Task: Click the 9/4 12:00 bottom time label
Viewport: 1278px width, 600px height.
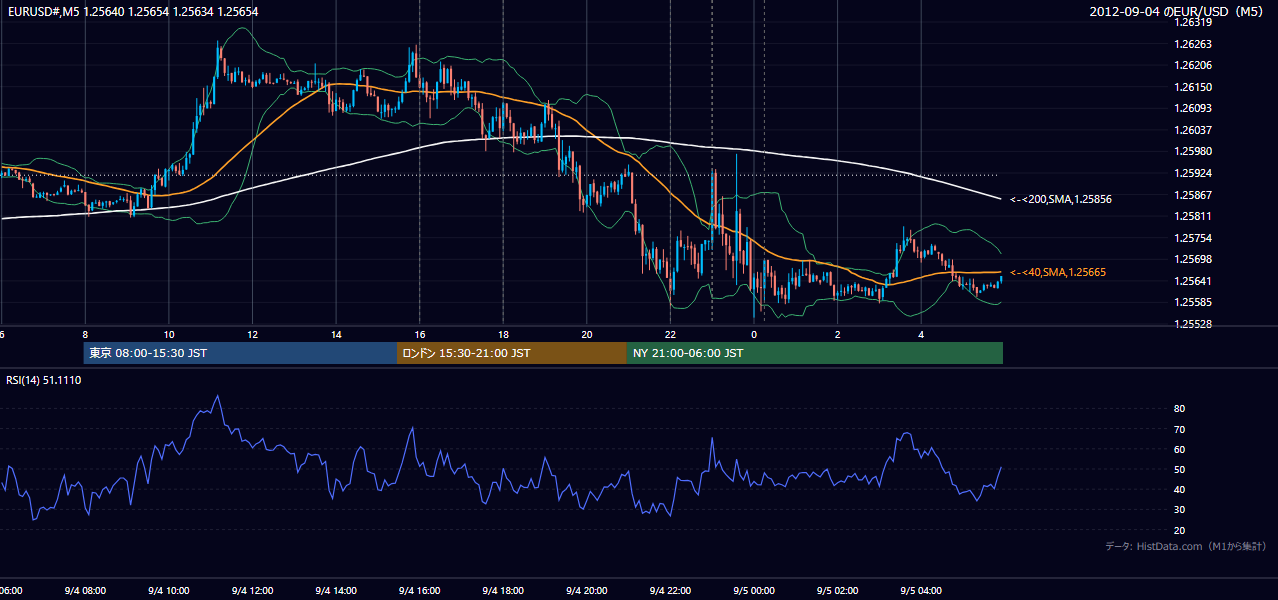Action: pos(252,590)
